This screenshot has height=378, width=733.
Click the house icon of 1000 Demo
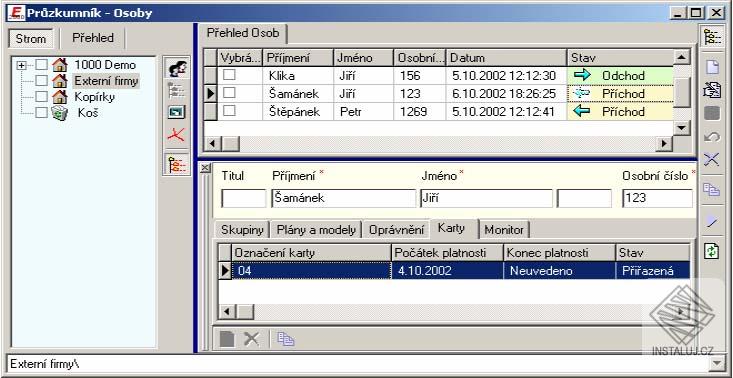pyautogui.click(x=59, y=65)
